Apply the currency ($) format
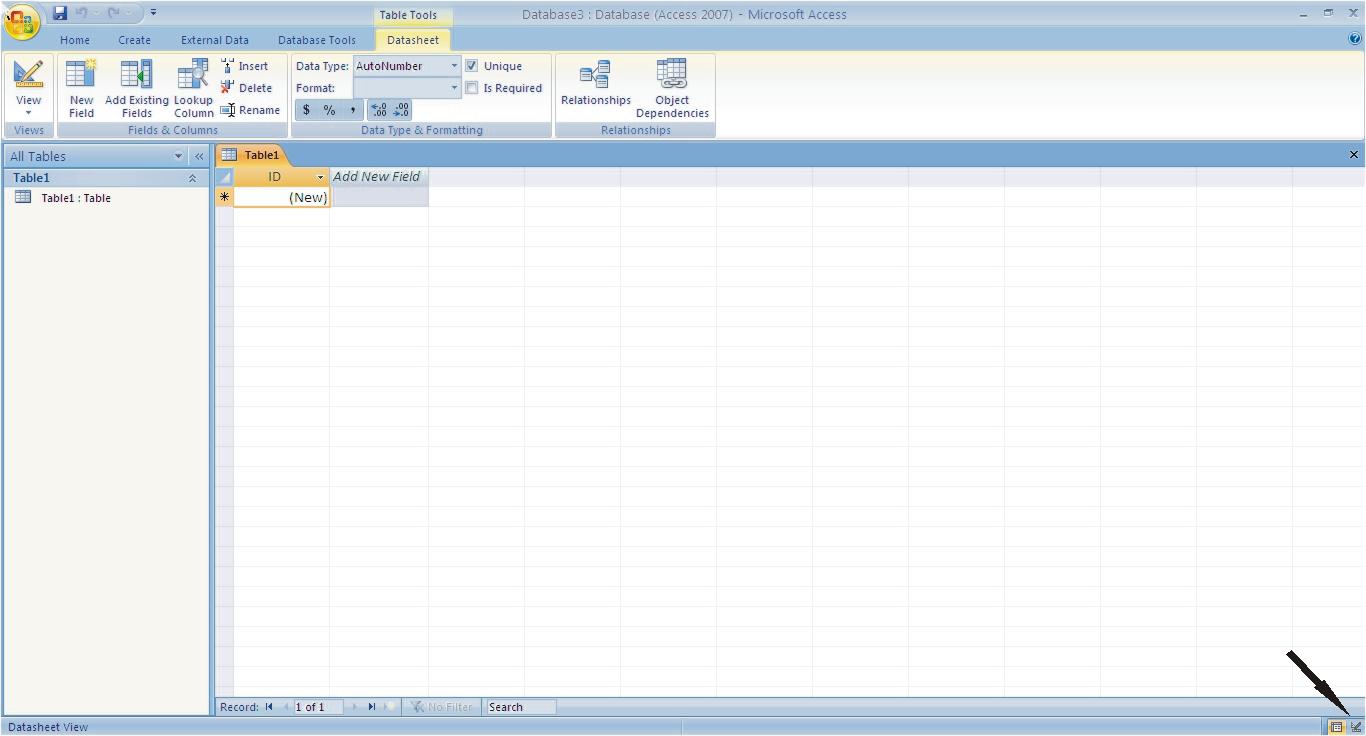Screen dimensions: 1366x736 (306, 110)
